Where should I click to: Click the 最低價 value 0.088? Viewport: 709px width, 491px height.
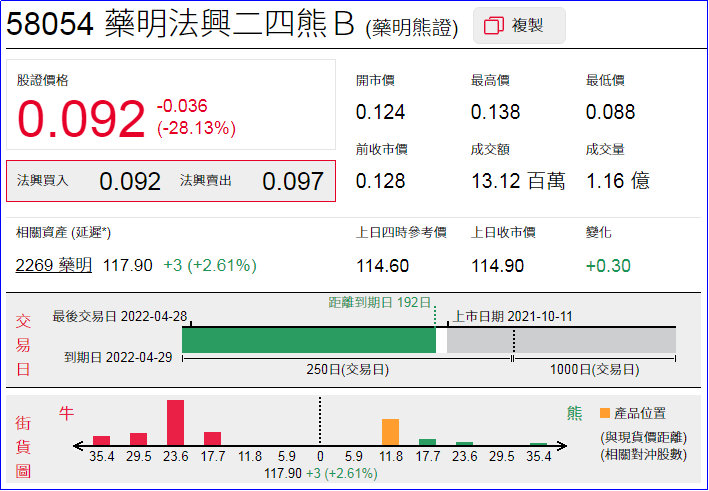(x=610, y=112)
